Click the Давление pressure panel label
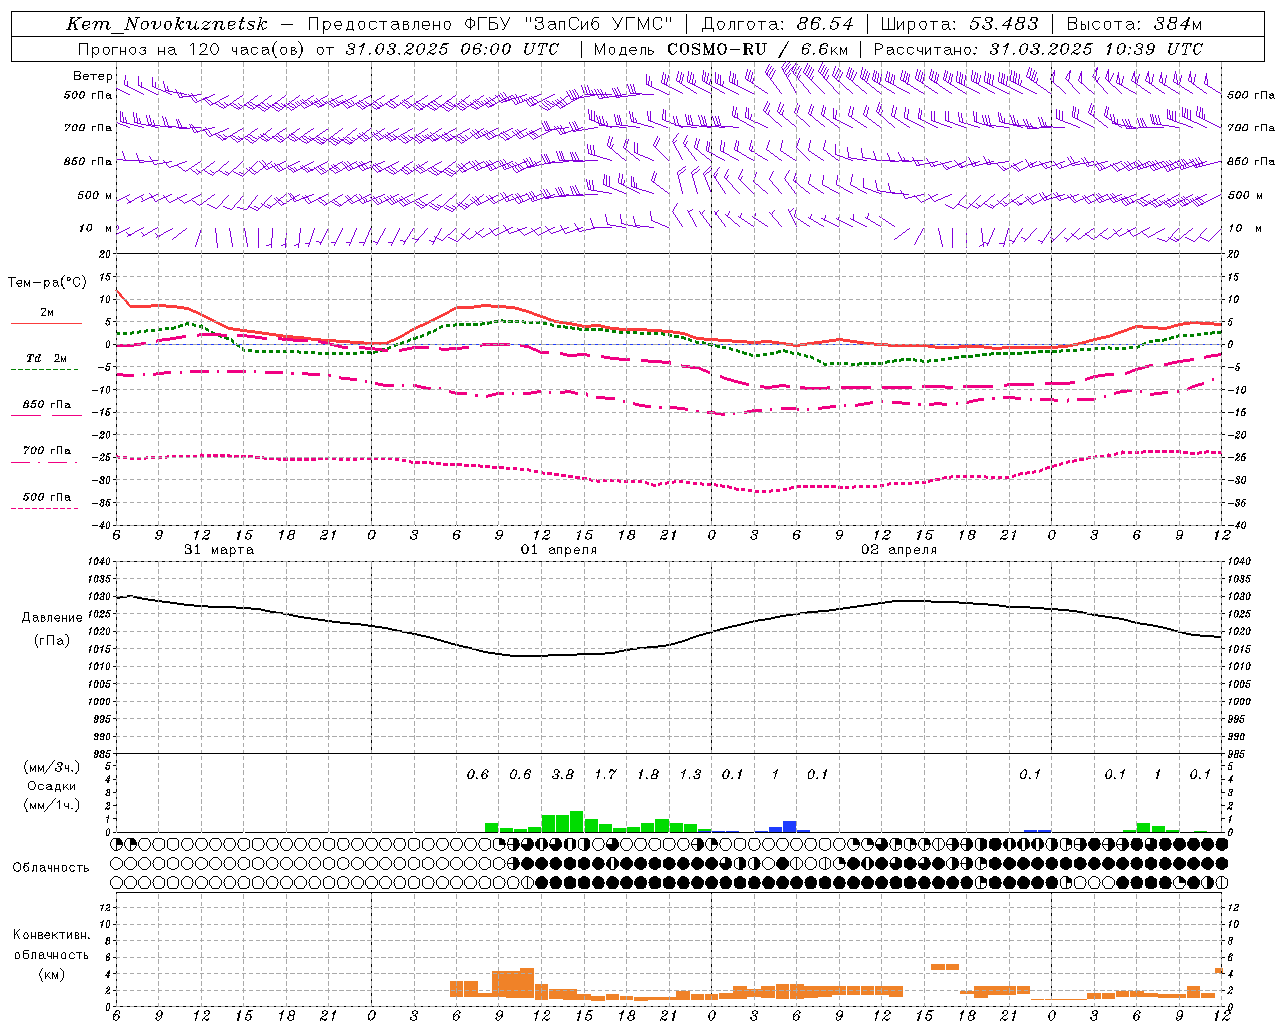1280x1024 pixels. (52, 618)
